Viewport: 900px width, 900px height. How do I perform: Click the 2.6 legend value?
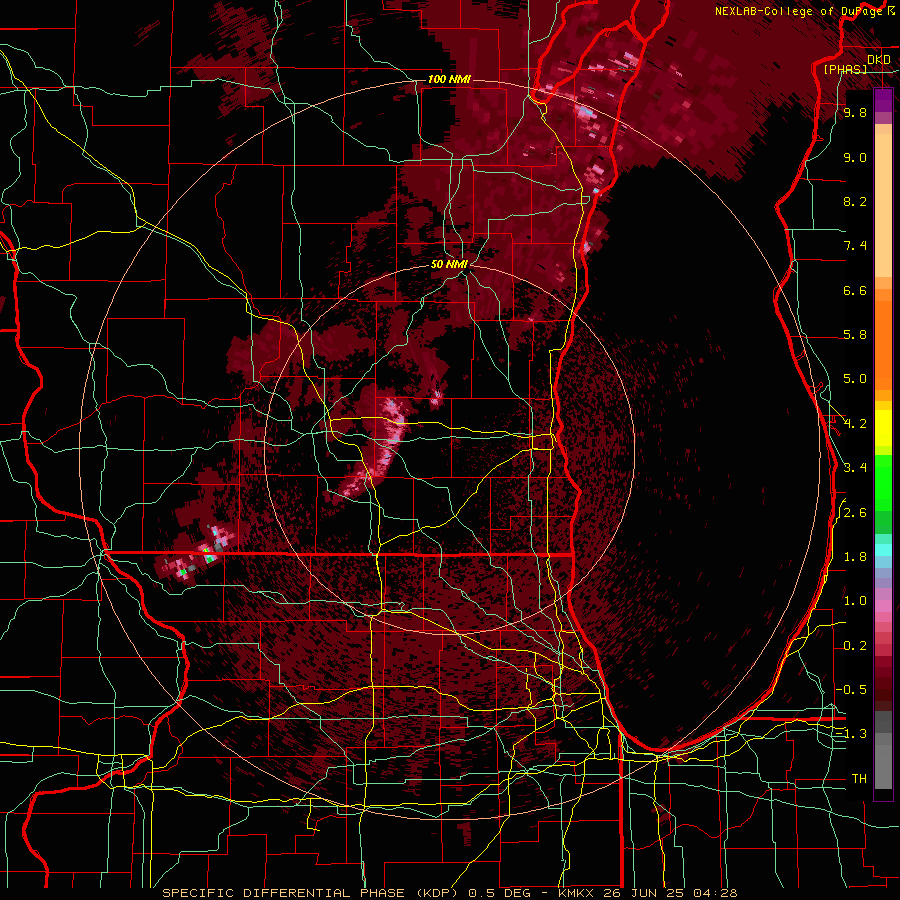[855, 513]
